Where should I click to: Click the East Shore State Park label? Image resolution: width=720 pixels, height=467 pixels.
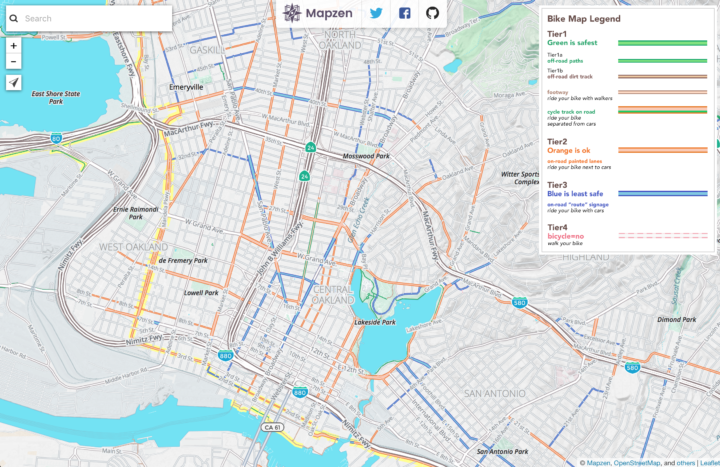coord(56,97)
